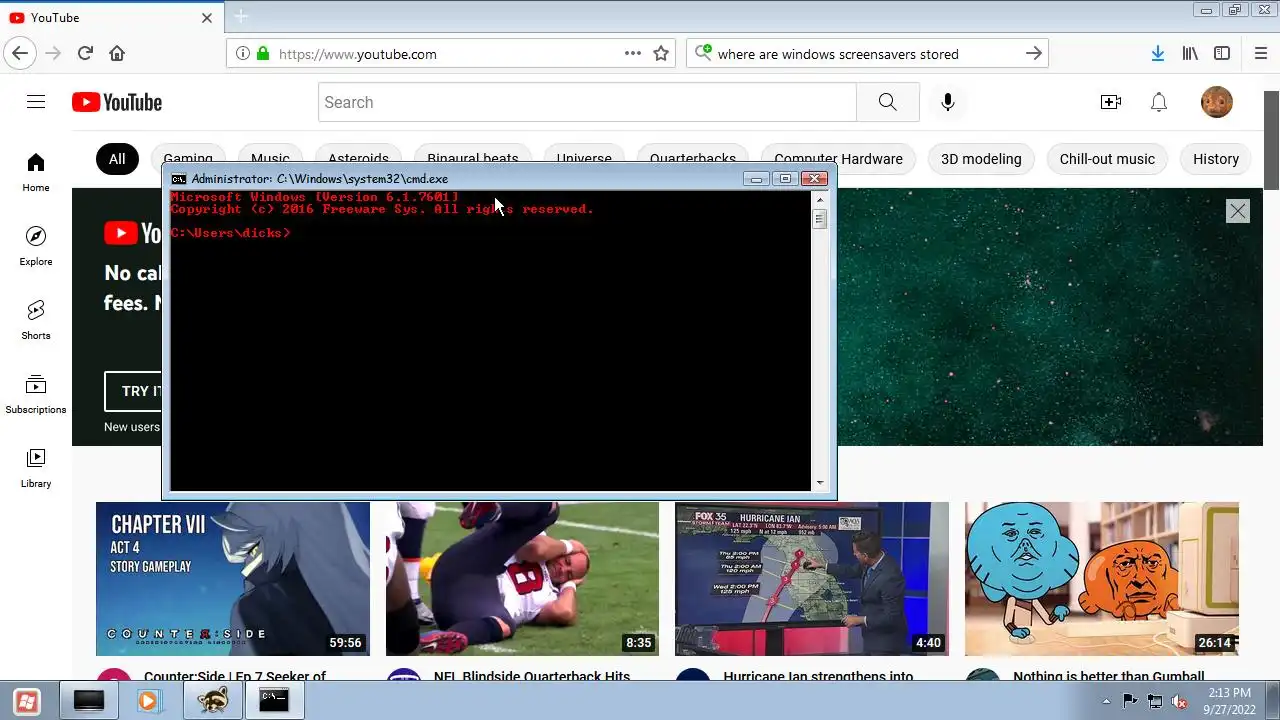This screenshot has height=720, width=1280.
Task: Open the Action Center flag tray icon
Action: point(1130,701)
